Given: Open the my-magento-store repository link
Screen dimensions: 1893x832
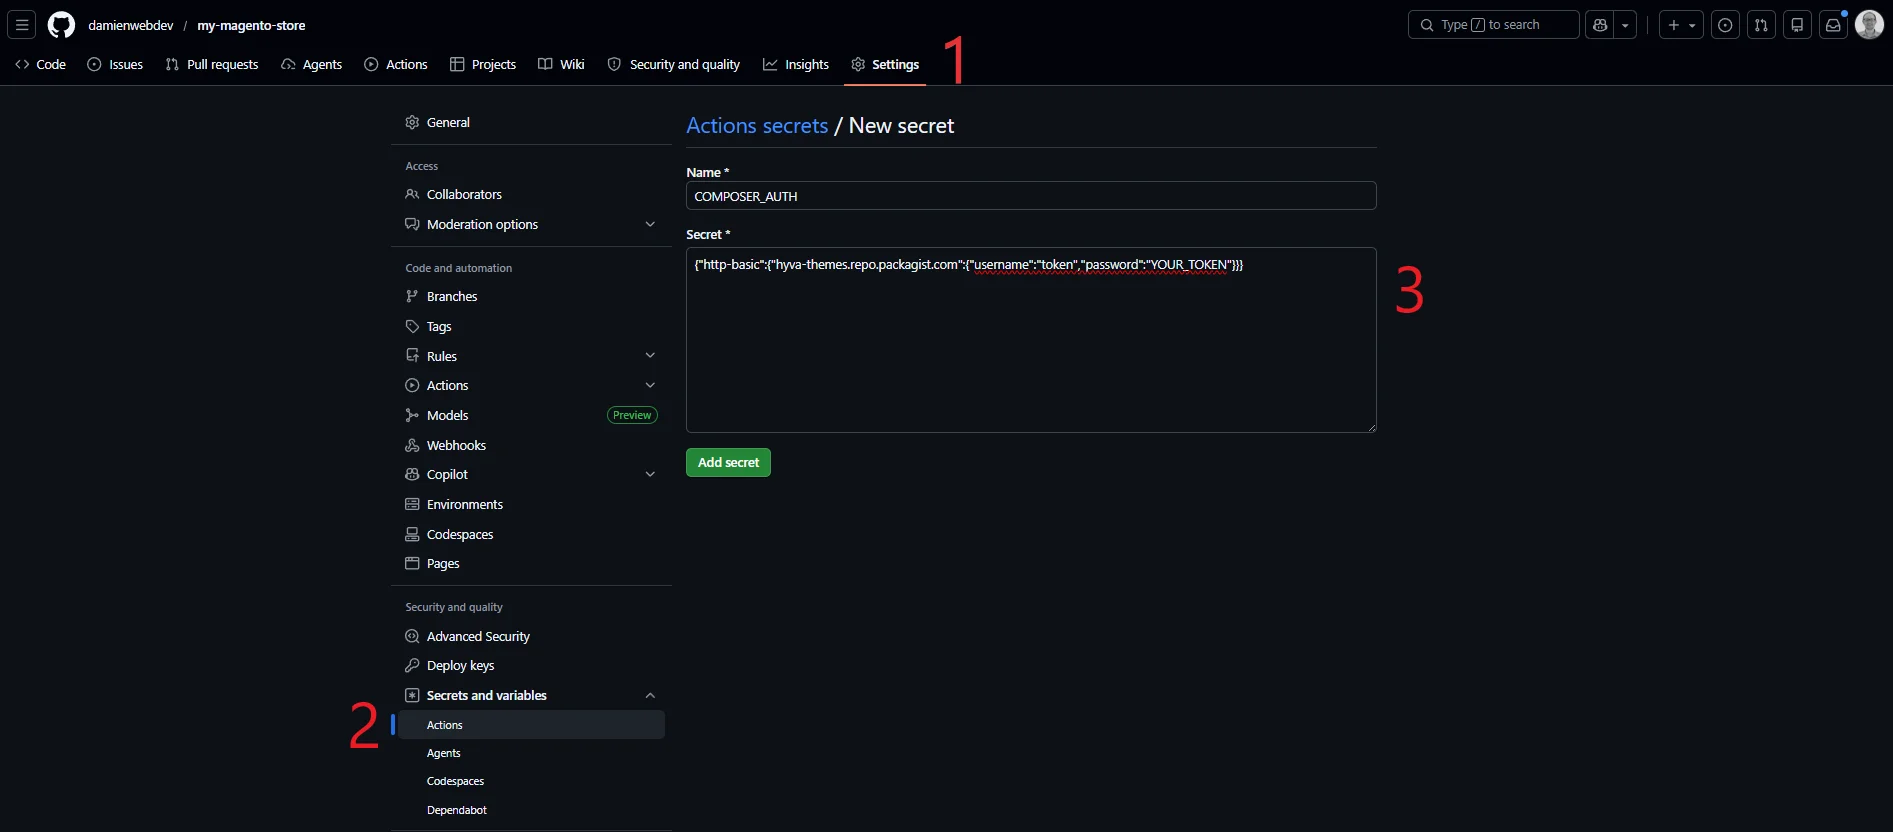Looking at the screenshot, I should [x=251, y=25].
